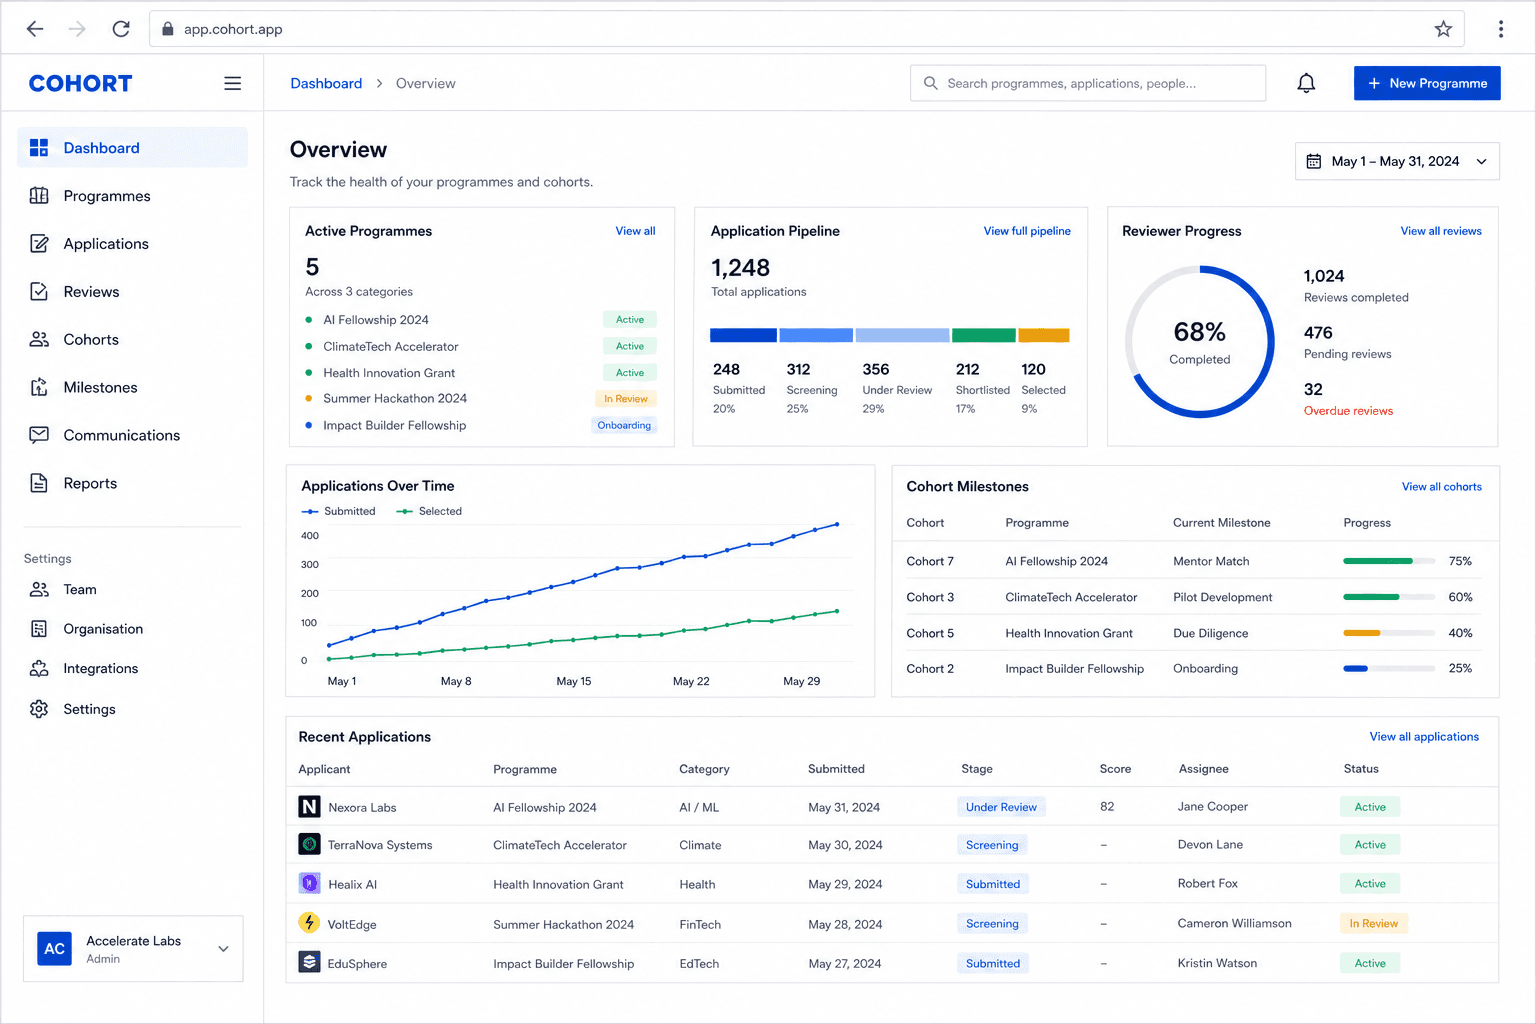Screen dimensions: 1536x1024
Task: Click the Shortlisted green pipeline segment
Action: (984, 335)
